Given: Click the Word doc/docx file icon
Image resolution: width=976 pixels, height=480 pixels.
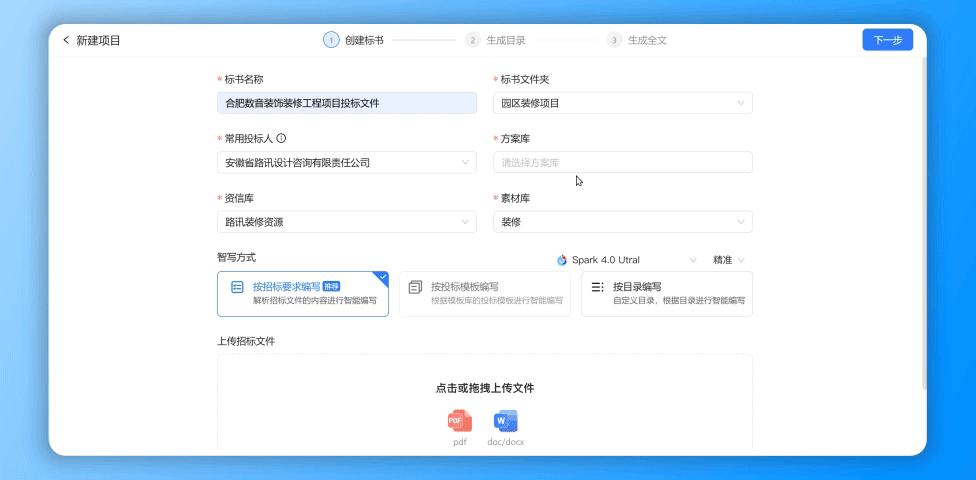Looking at the screenshot, I should tap(505, 421).
